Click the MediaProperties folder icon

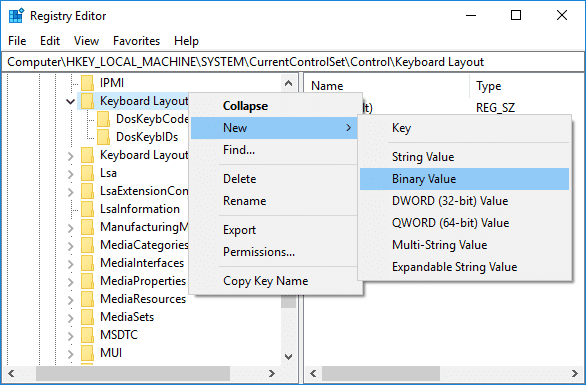(x=87, y=281)
